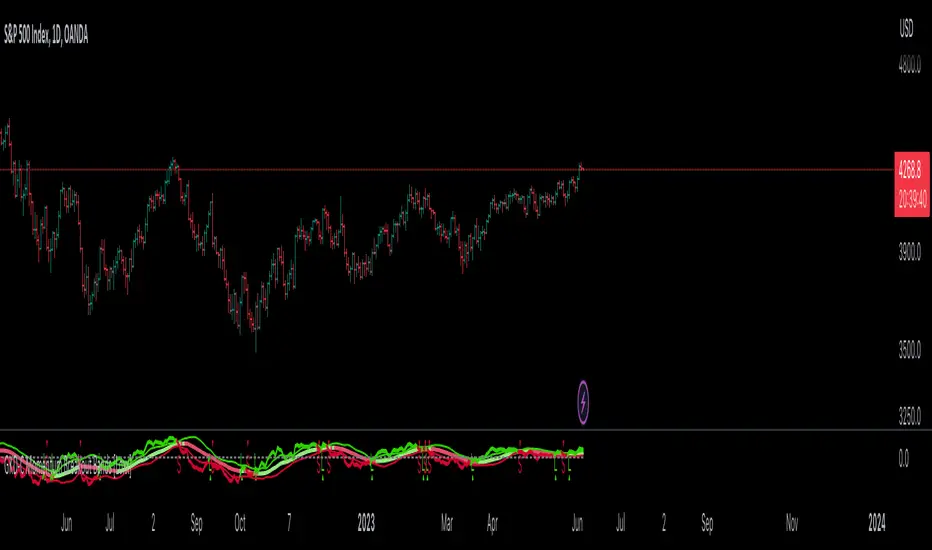Click the purple lightning bolt event icon
The image size is (932, 550).
(x=583, y=403)
